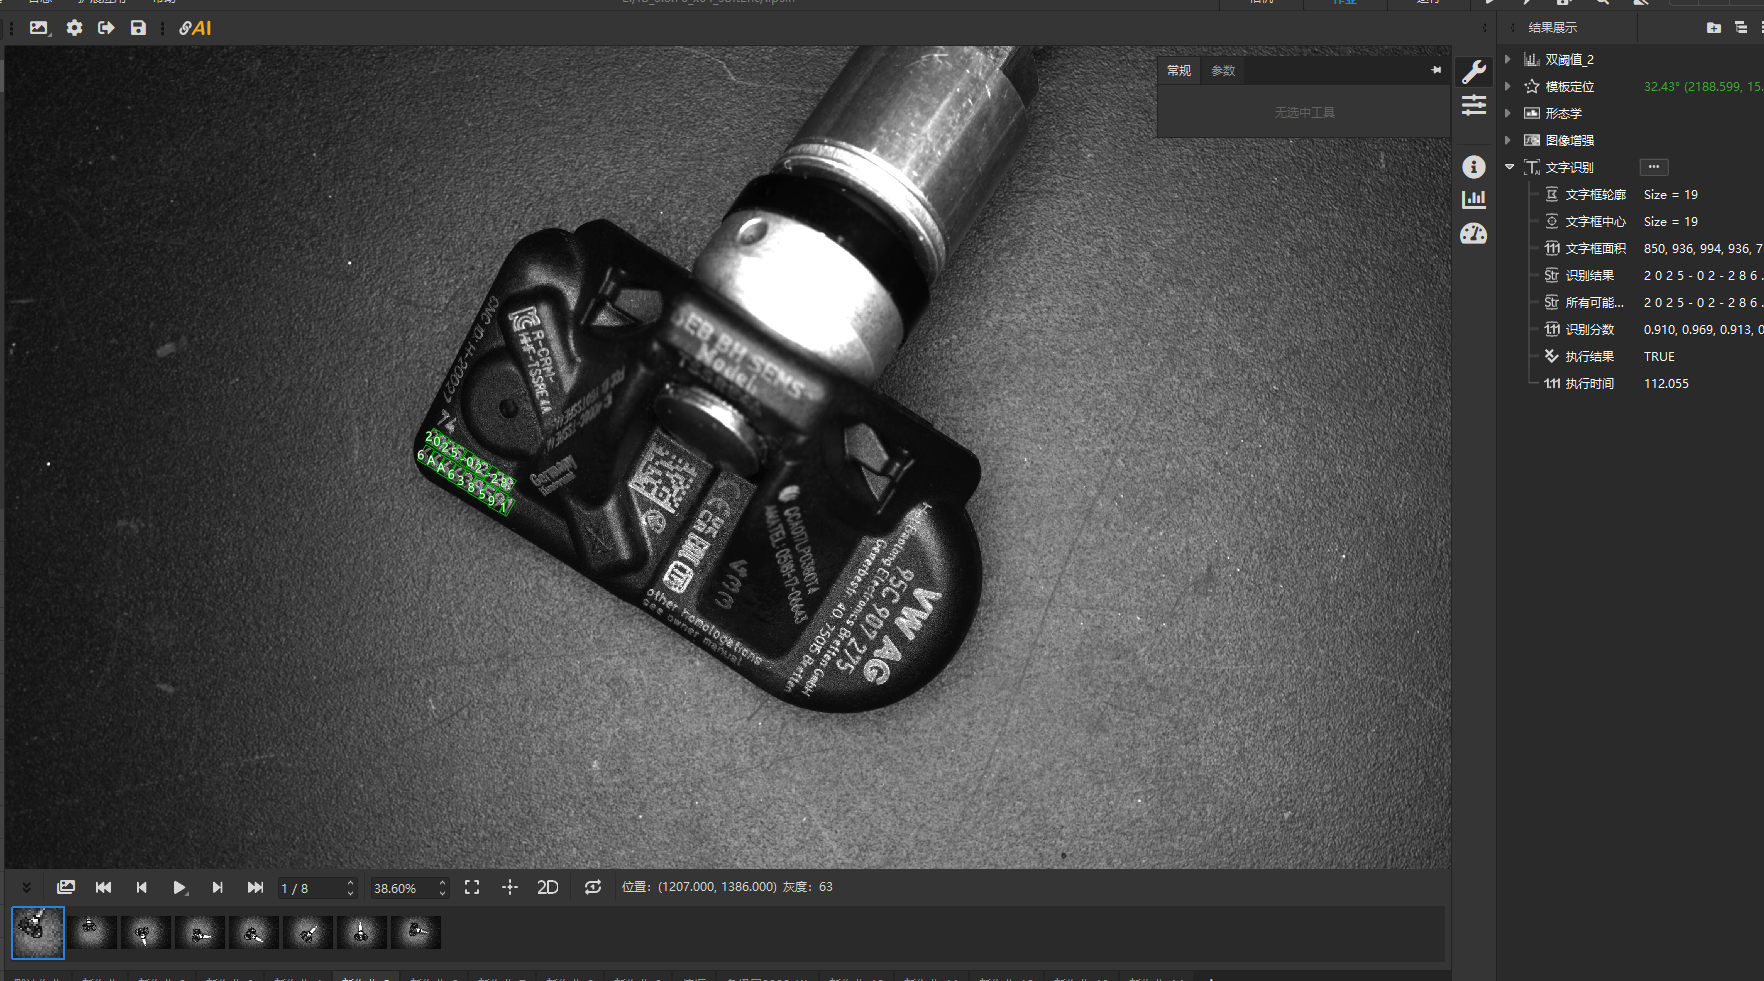Expand the 形态学 tree node

click(x=1508, y=113)
